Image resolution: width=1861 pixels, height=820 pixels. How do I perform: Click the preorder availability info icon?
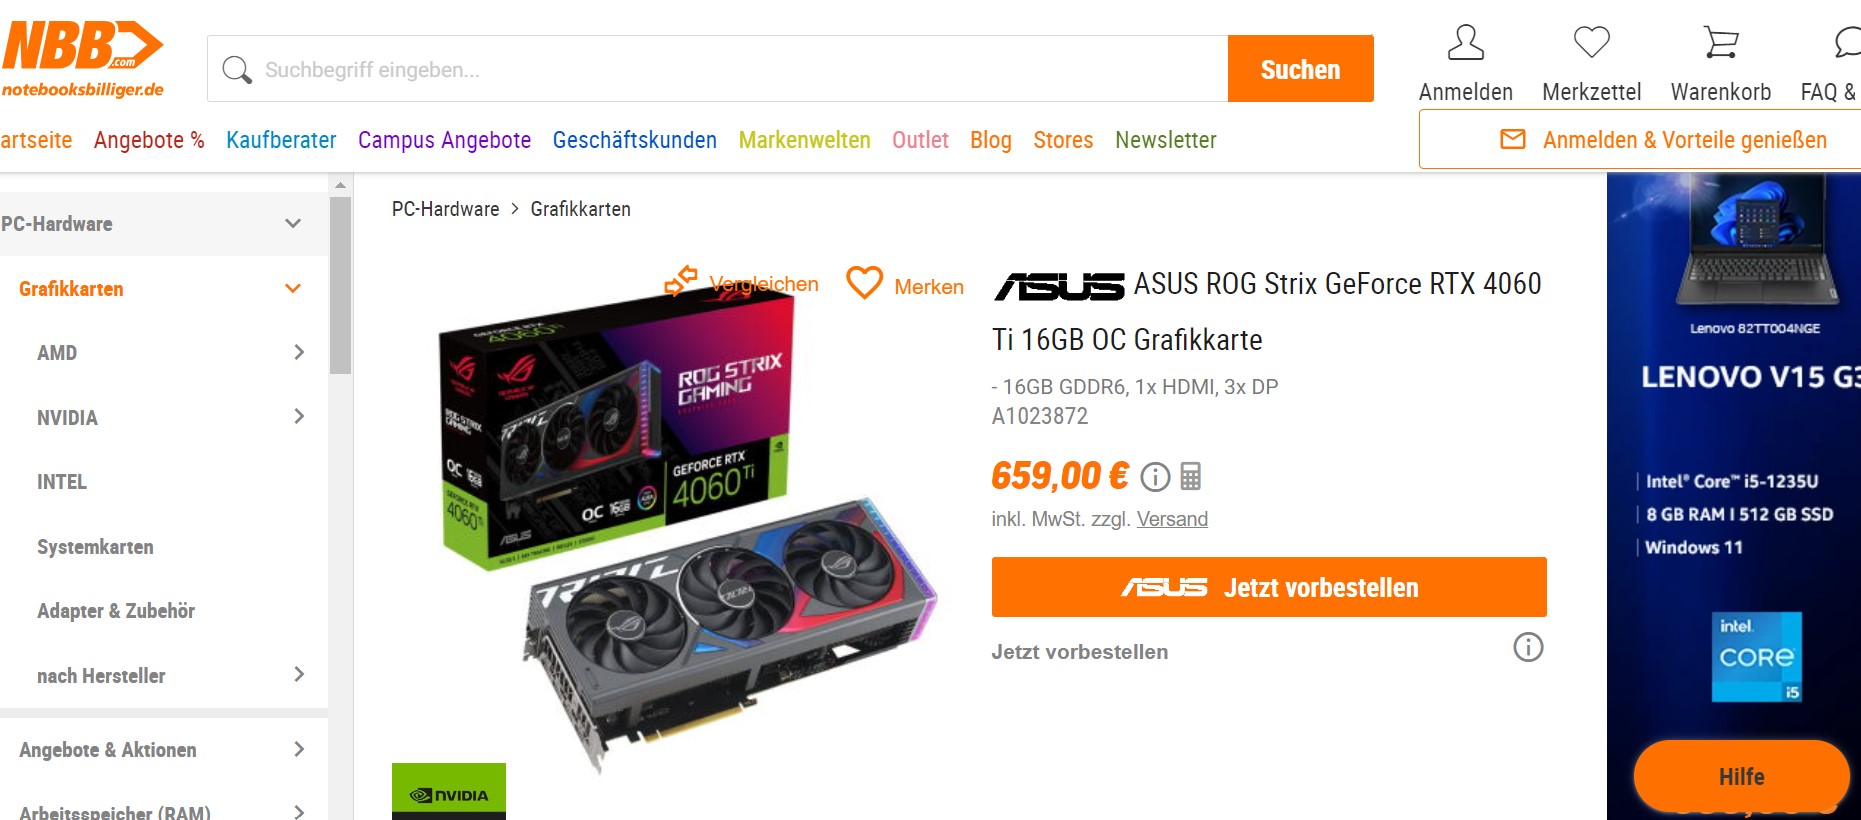coord(1528,647)
